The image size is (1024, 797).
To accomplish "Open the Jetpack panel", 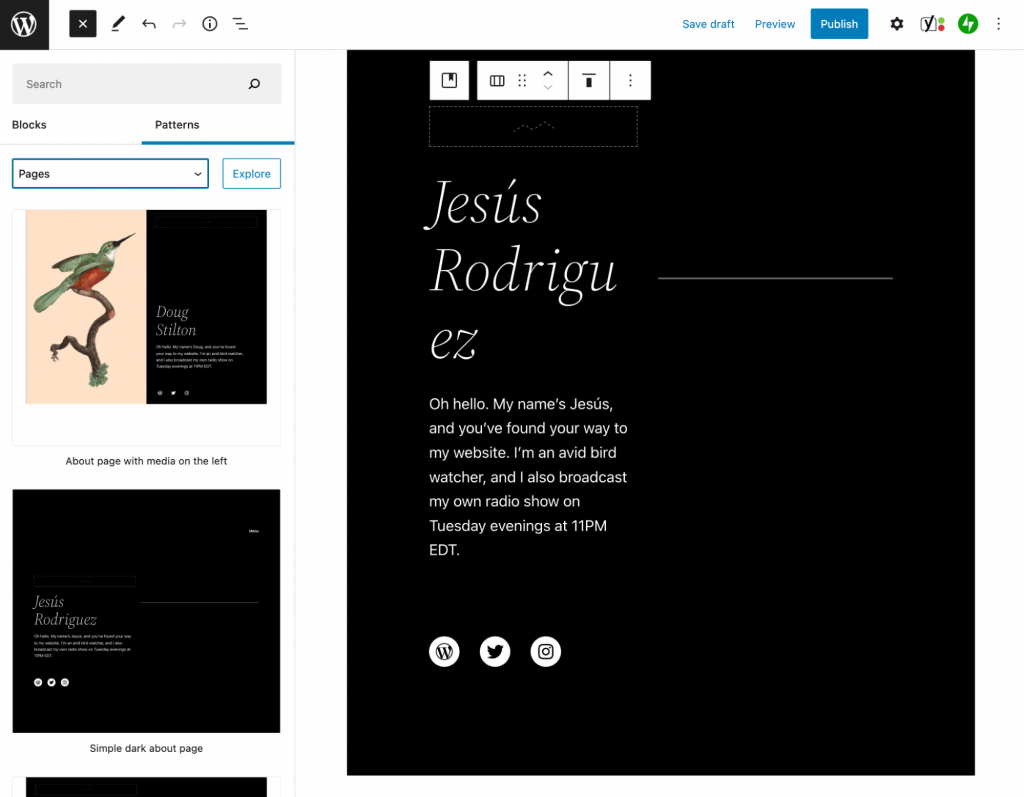I will (x=967, y=24).
